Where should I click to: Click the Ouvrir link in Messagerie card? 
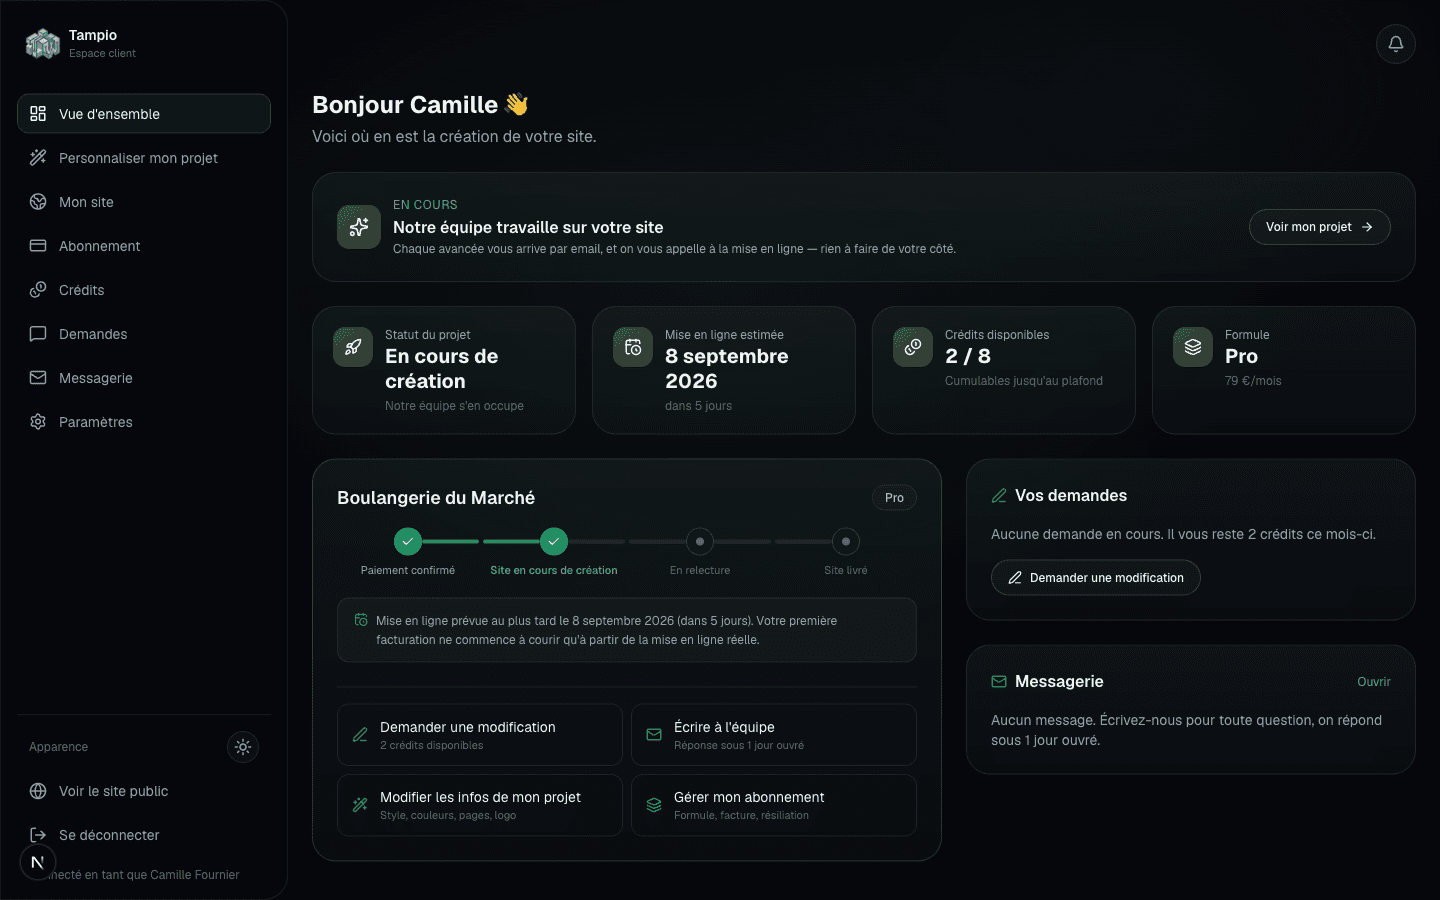coord(1373,682)
